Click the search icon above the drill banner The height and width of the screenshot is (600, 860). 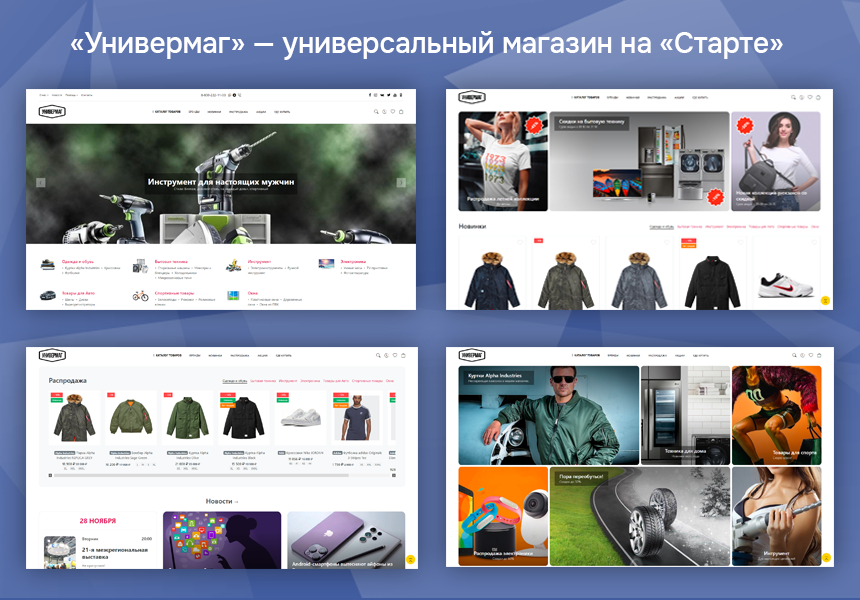point(376,112)
